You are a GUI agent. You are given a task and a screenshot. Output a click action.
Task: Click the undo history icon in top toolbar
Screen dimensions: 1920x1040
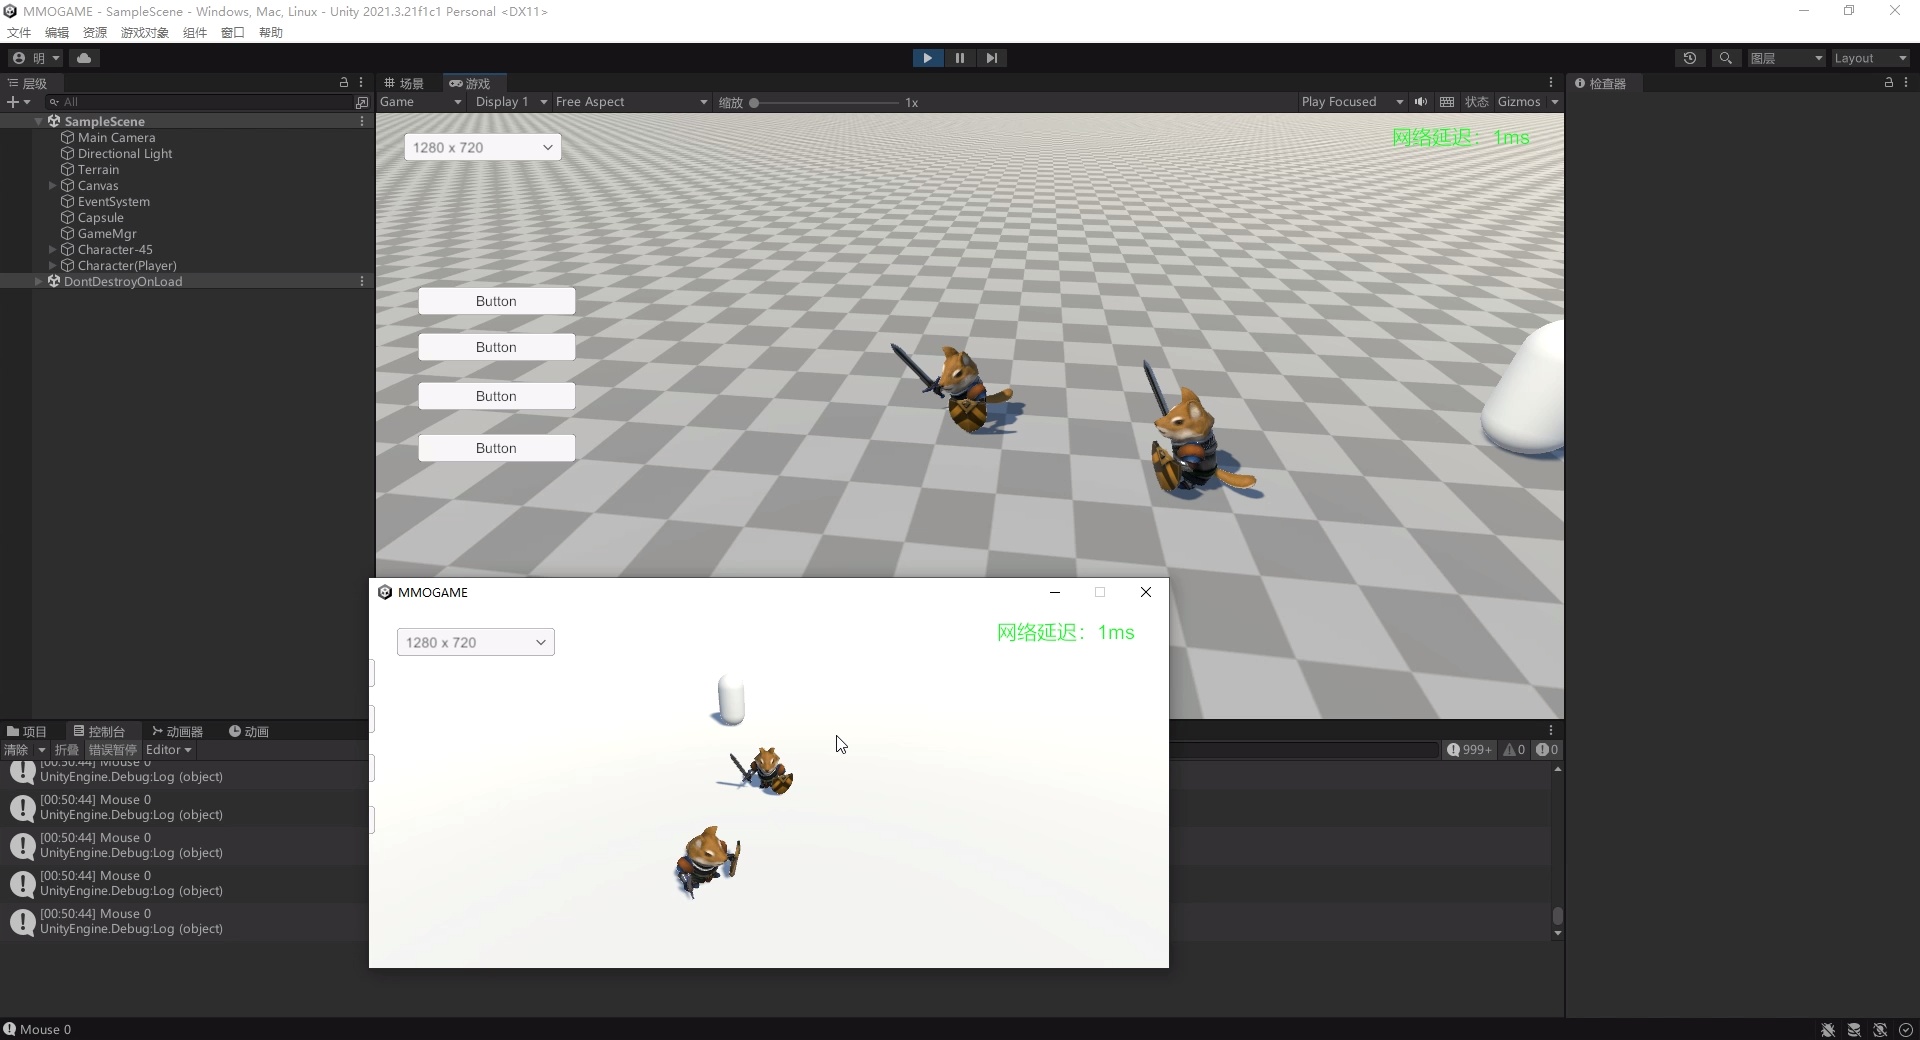coord(1690,58)
